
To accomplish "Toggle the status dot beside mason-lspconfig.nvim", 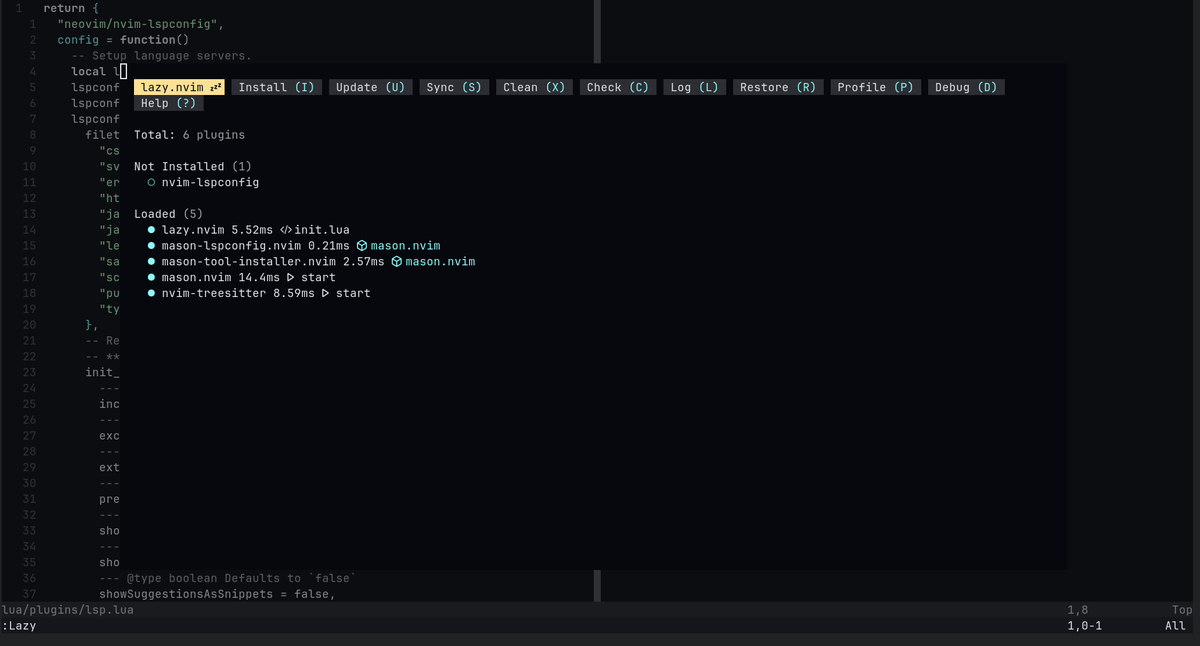I will tap(150, 245).
